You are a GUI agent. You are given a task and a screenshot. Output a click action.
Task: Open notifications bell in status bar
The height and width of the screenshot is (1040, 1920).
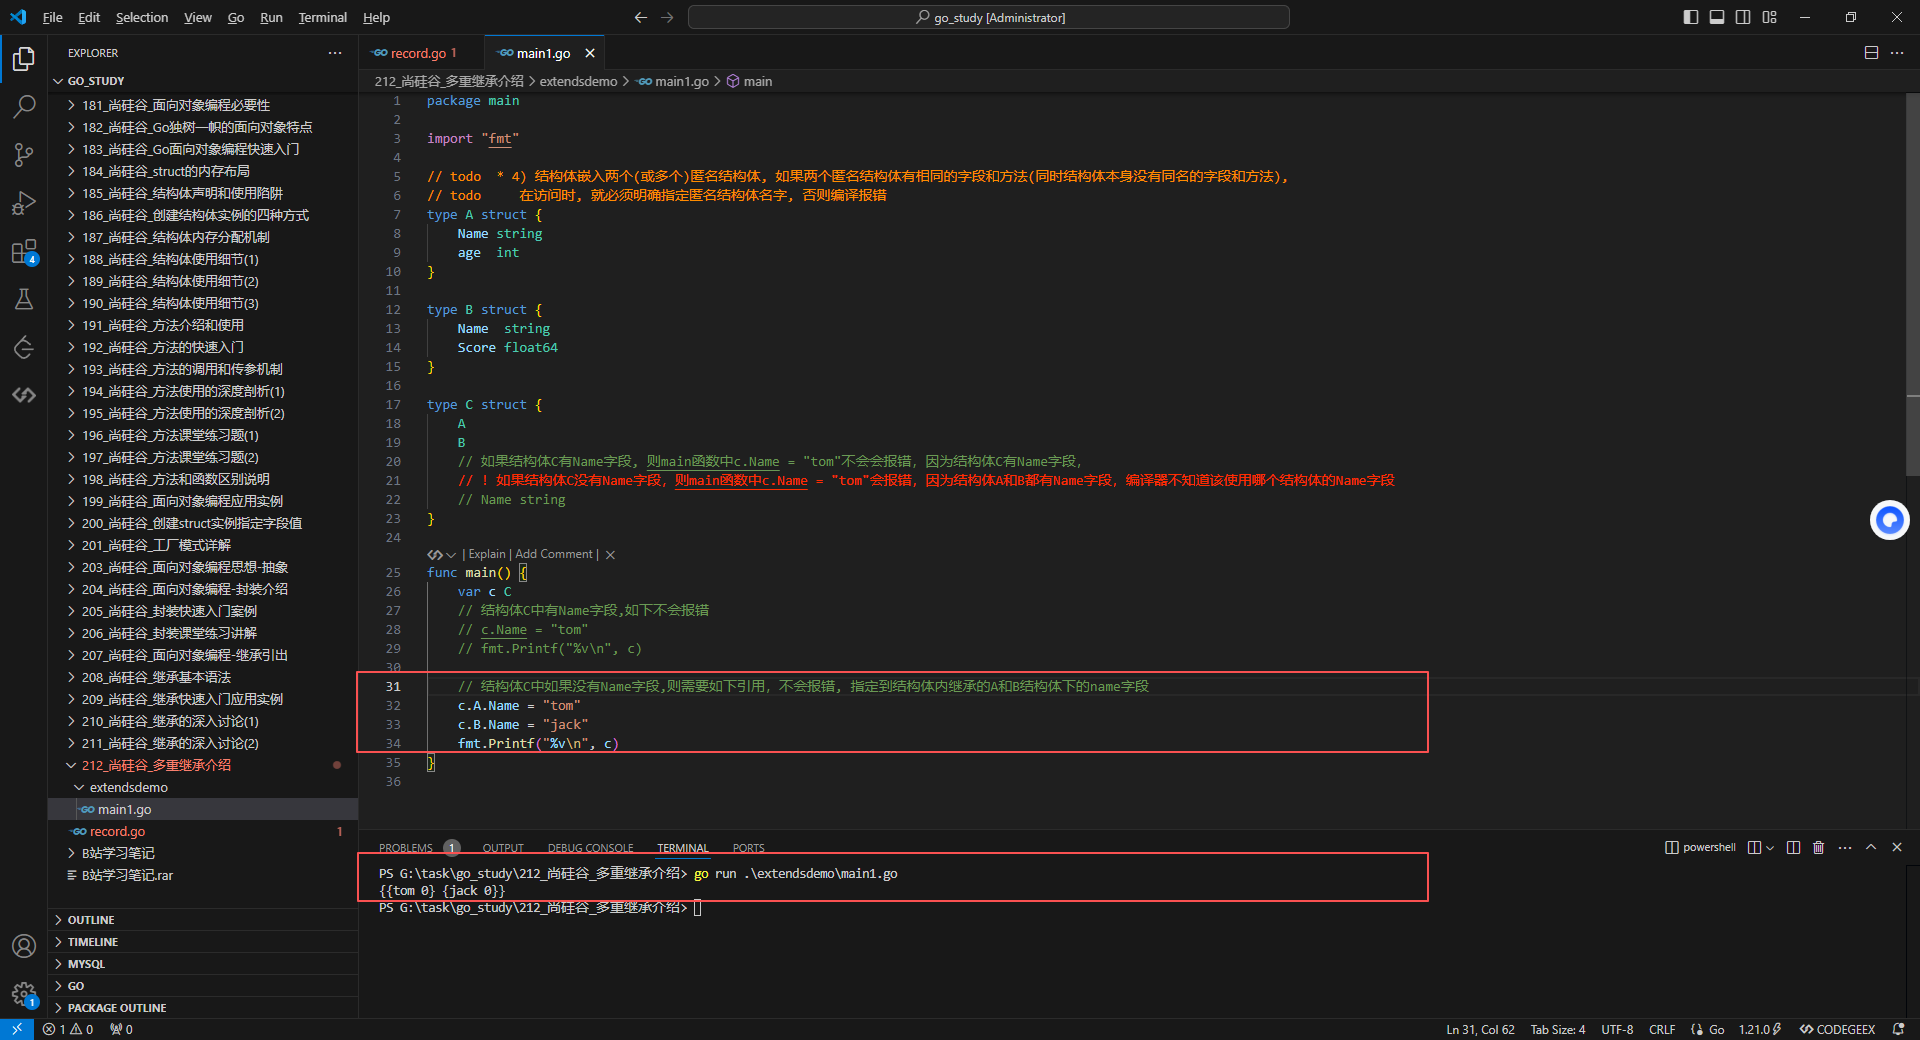(x=1898, y=1029)
